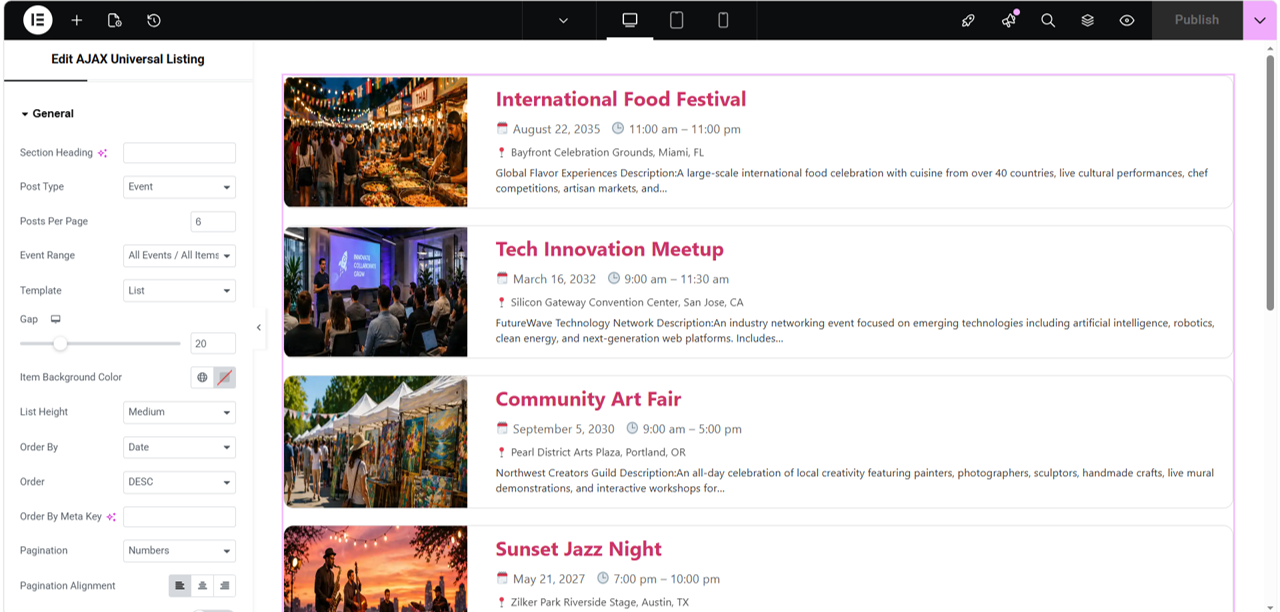
Task: Open the Elementor logo menu
Action: (x=37, y=20)
